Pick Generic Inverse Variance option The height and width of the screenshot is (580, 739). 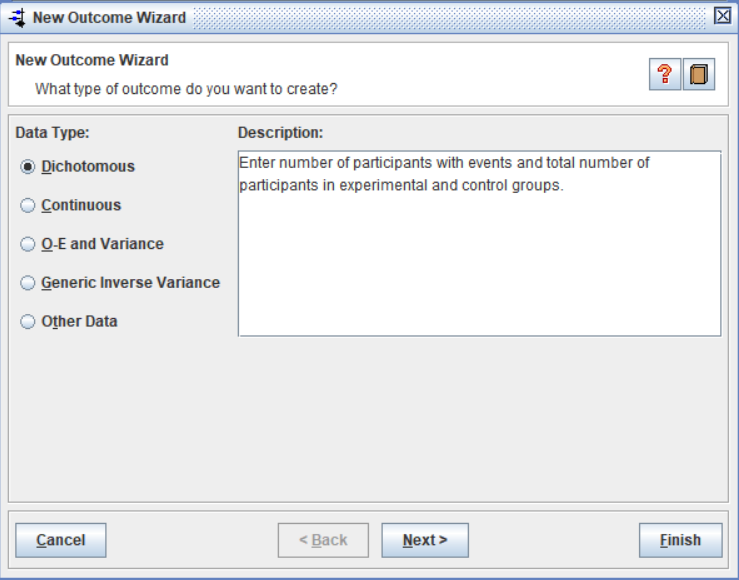[x=28, y=283]
